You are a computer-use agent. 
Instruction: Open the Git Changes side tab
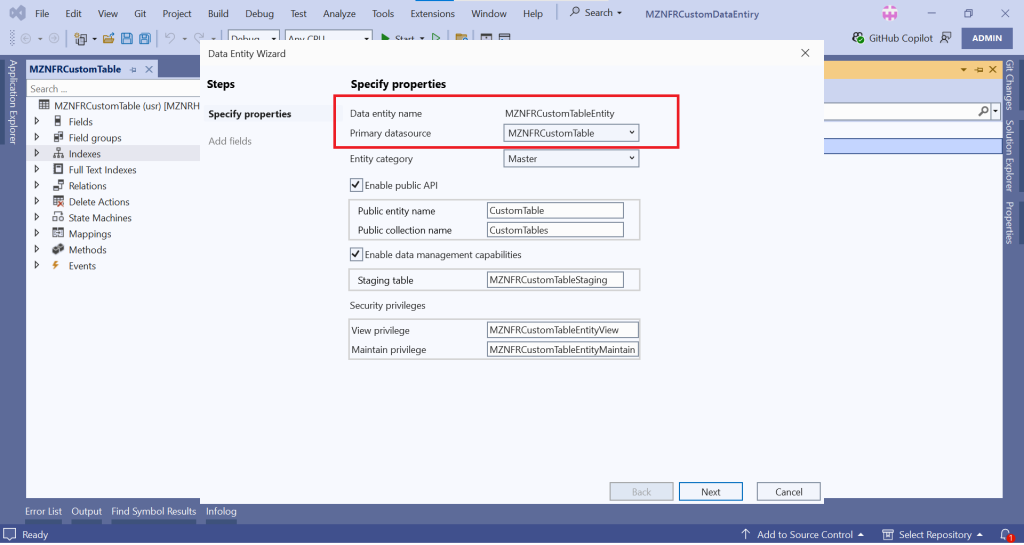pyautogui.click(x=1010, y=85)
